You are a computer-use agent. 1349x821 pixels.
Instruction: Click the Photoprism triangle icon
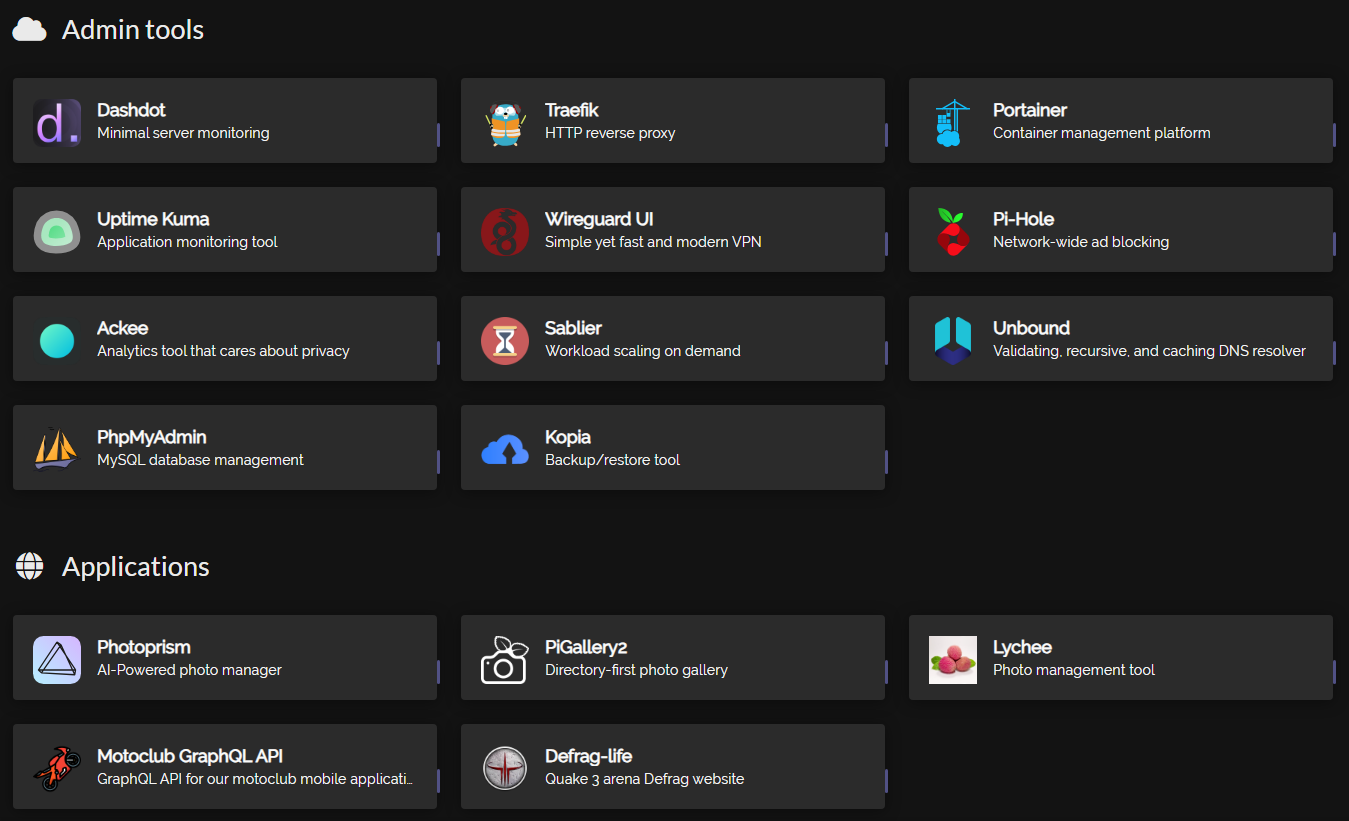click(x=57, y=660)
